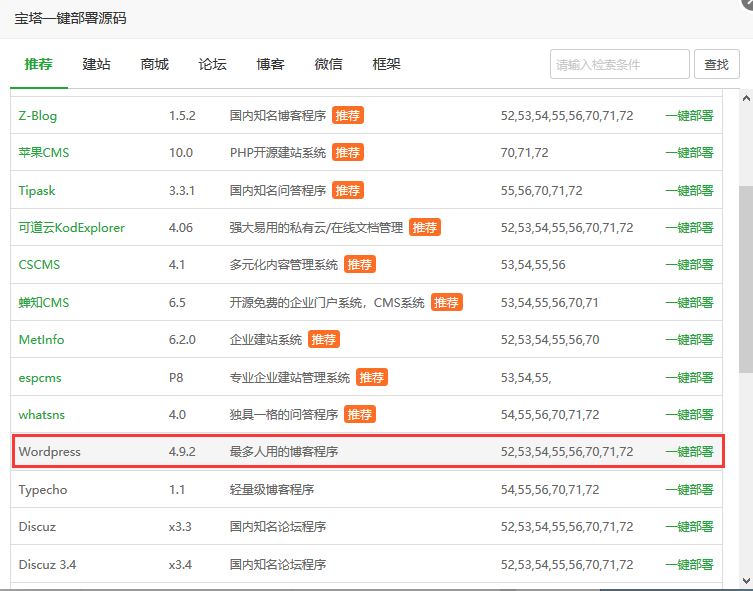Open the 建站 tab
The width and height of the screenshot is (753, 591).
tap(97, 64)
